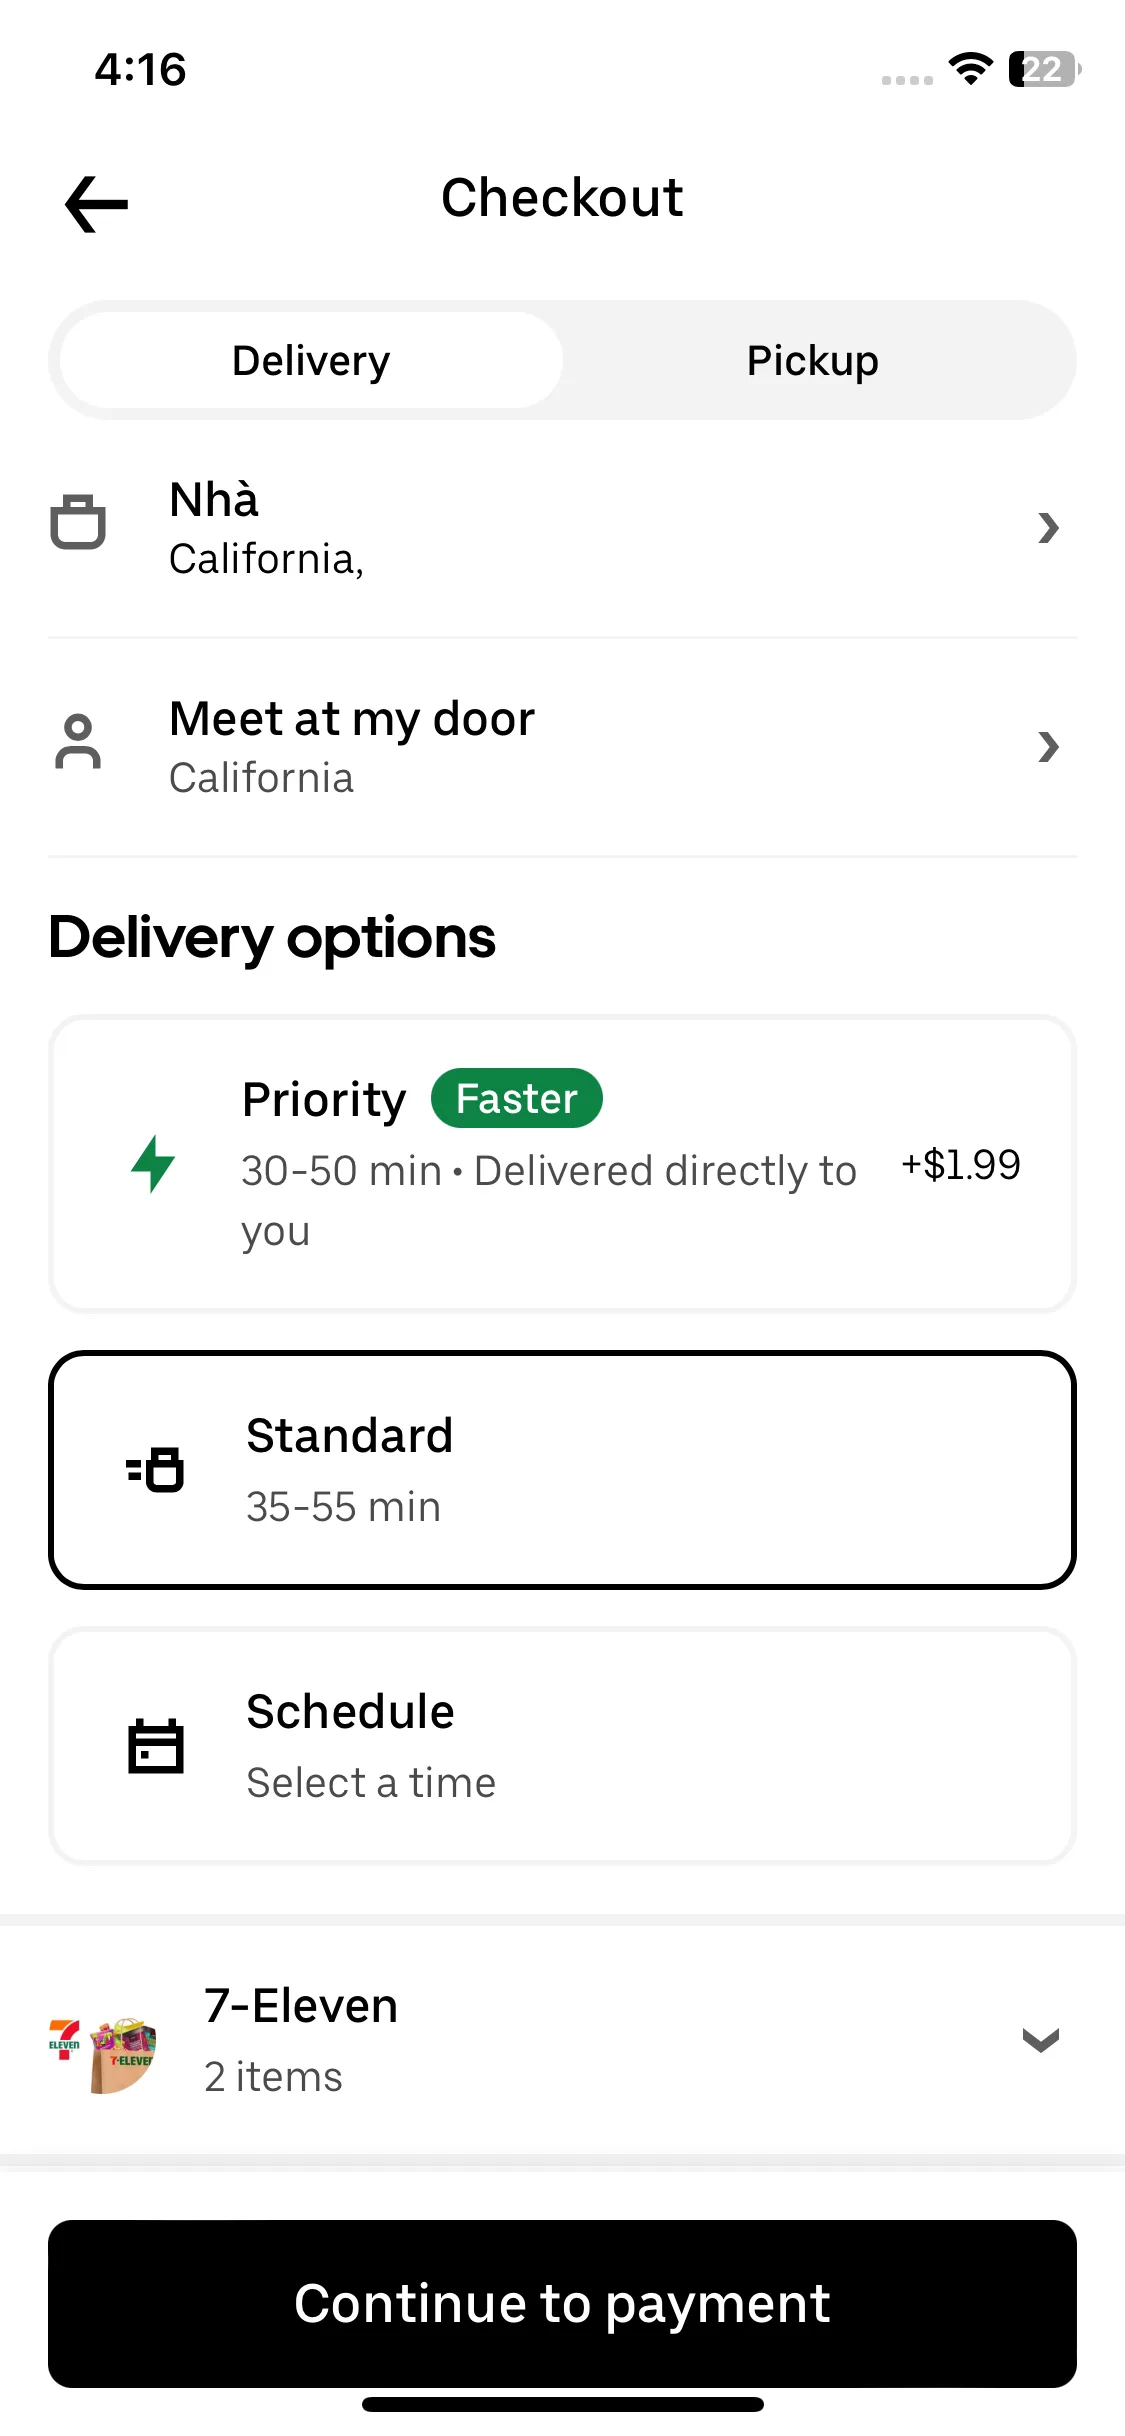Tap the battery indicator in status bar

pos(1044,69)
